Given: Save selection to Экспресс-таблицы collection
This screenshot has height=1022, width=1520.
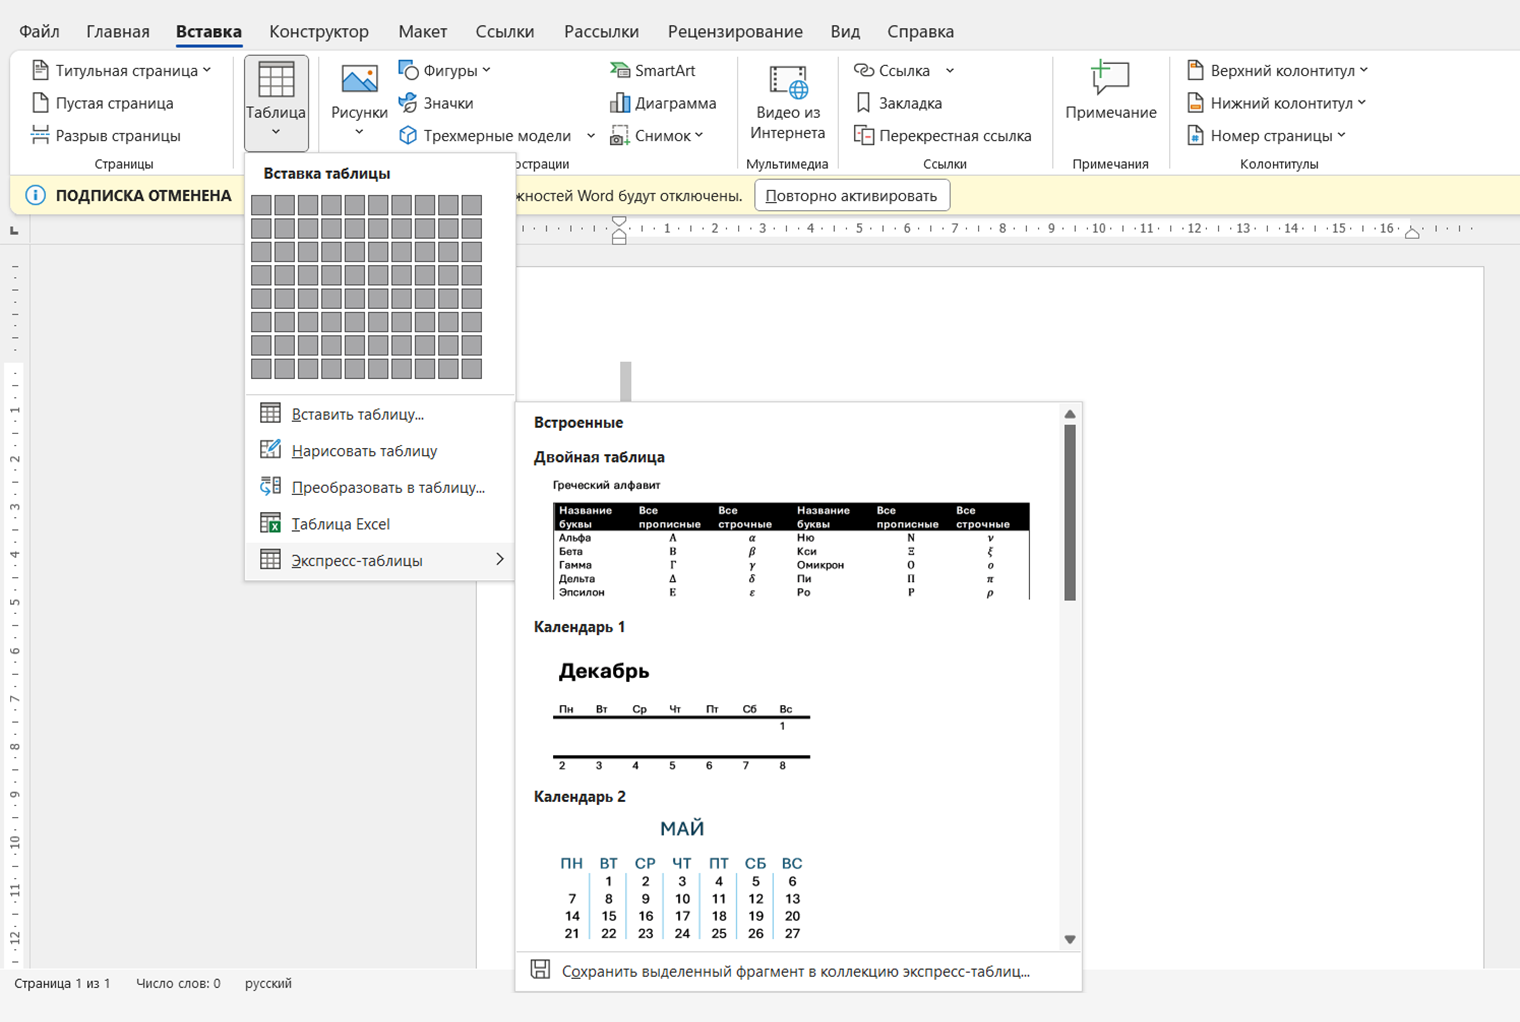Looking at the screenshot, I should (798, 971).
